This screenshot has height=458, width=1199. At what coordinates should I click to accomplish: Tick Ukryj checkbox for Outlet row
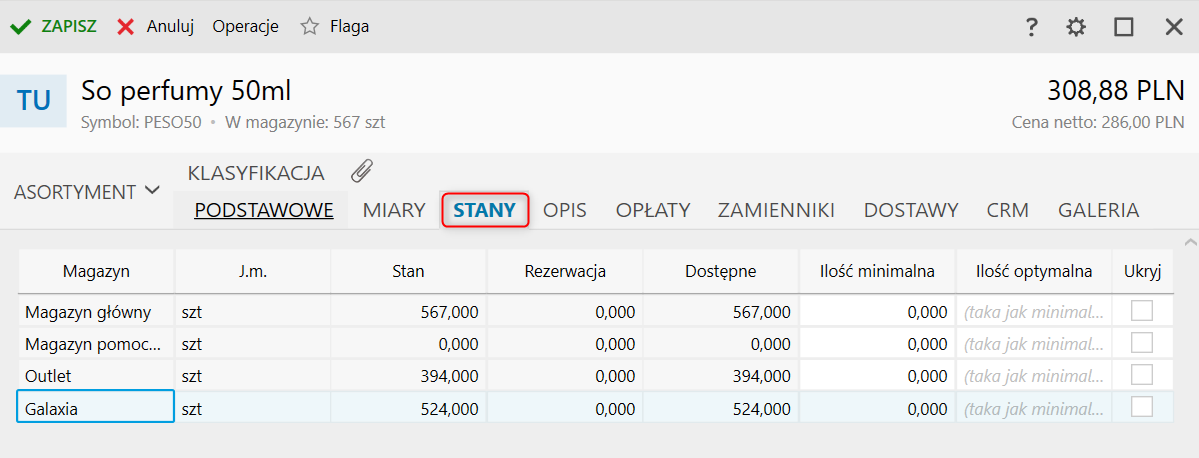click(x=1141, y=375)
